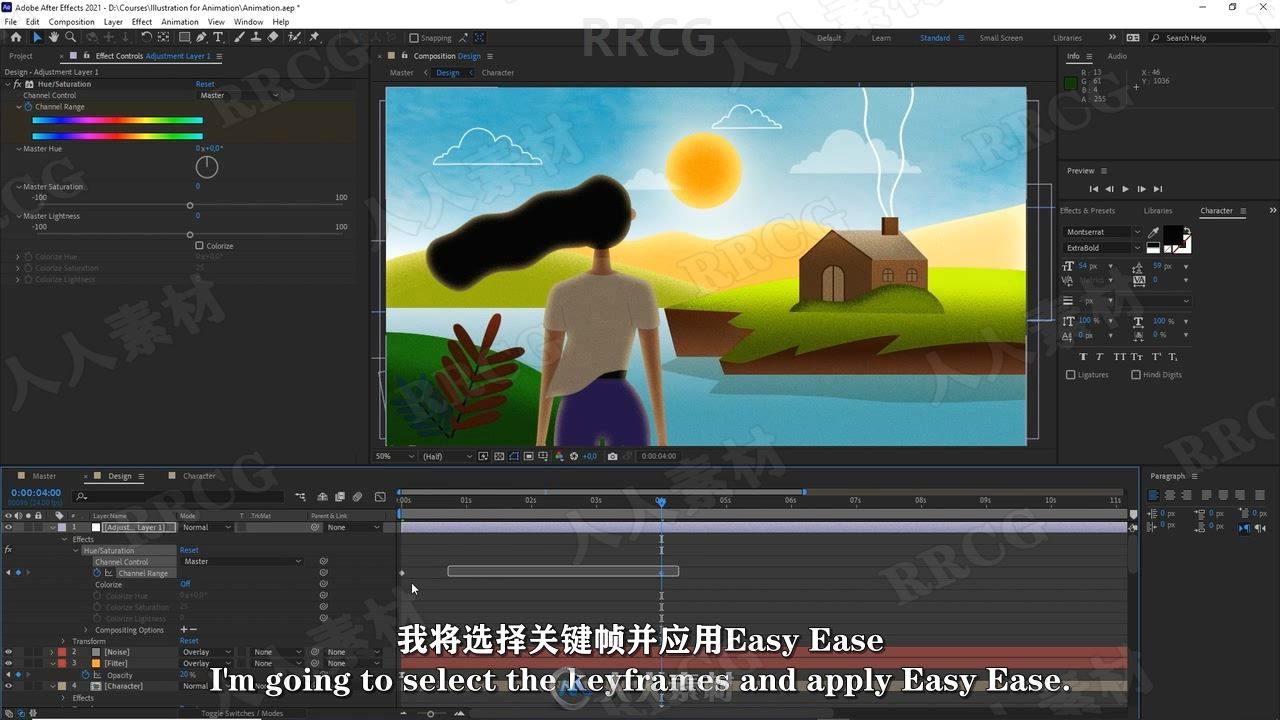Click the snapshot camera icon in viewer

point(612,456)
